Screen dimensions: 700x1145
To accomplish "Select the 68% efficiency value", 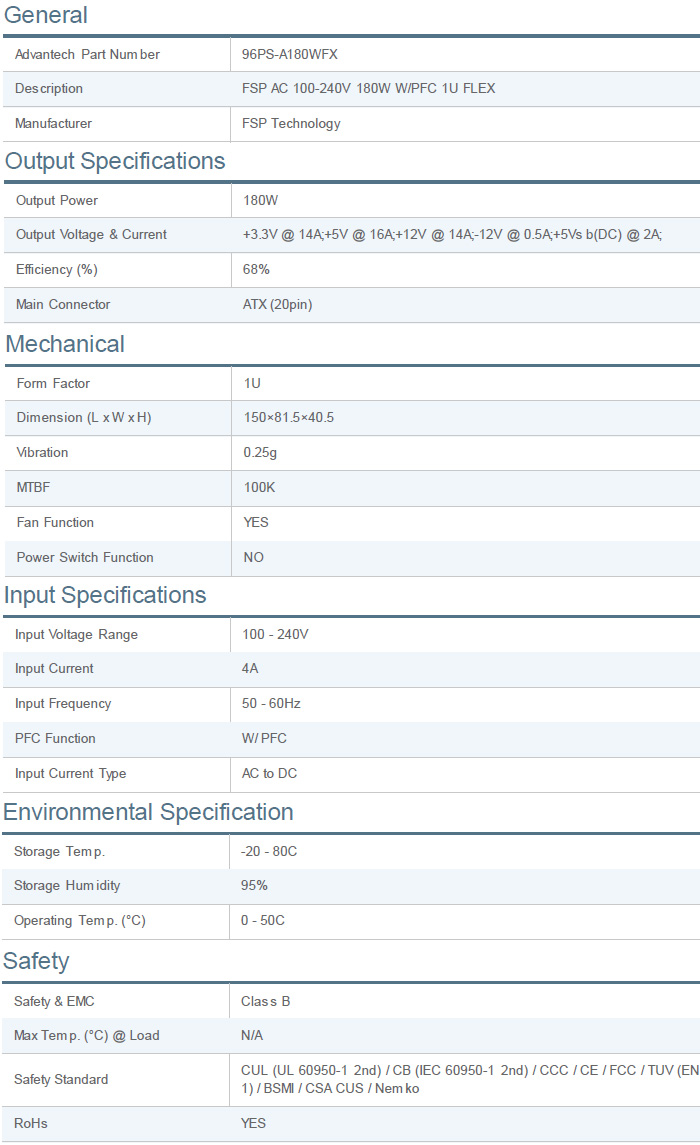I will tap(256, 270).
